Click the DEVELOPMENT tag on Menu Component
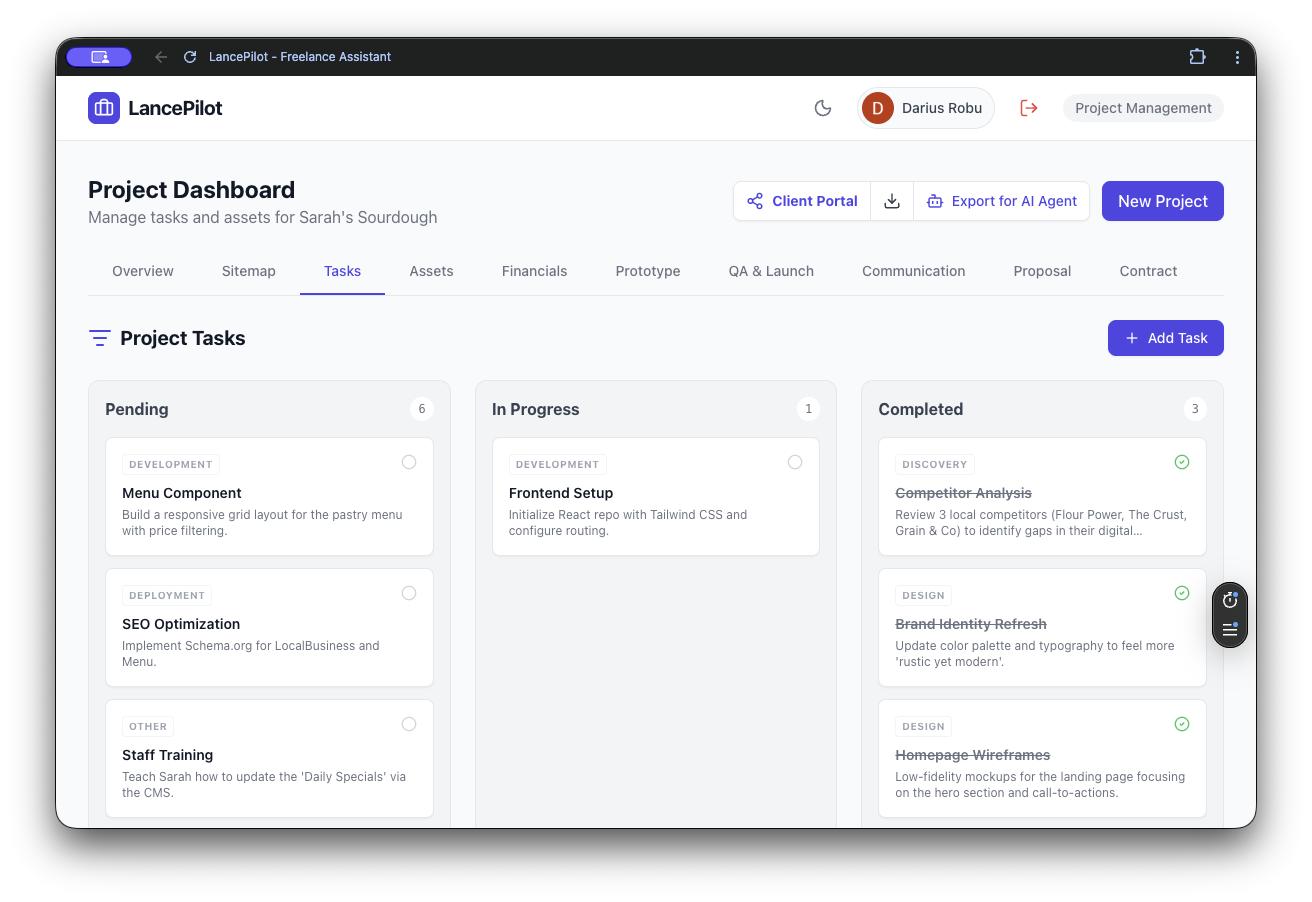 pos(171,464)
